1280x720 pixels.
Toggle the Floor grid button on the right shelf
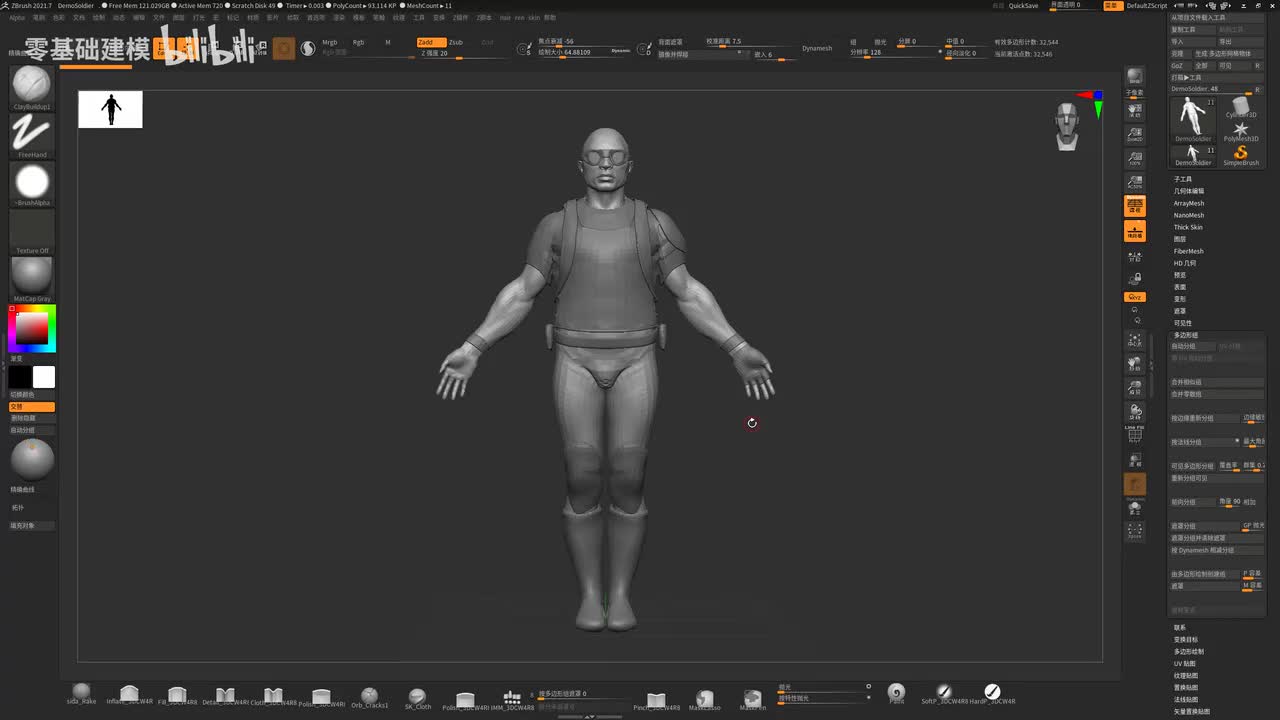(1135, 232)
